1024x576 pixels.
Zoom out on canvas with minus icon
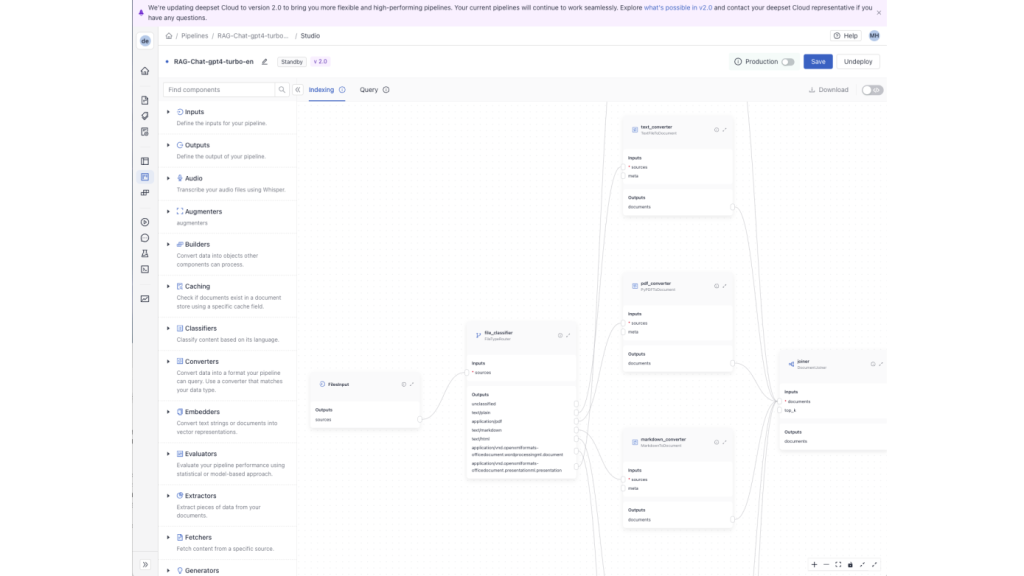tap(826, 565)
